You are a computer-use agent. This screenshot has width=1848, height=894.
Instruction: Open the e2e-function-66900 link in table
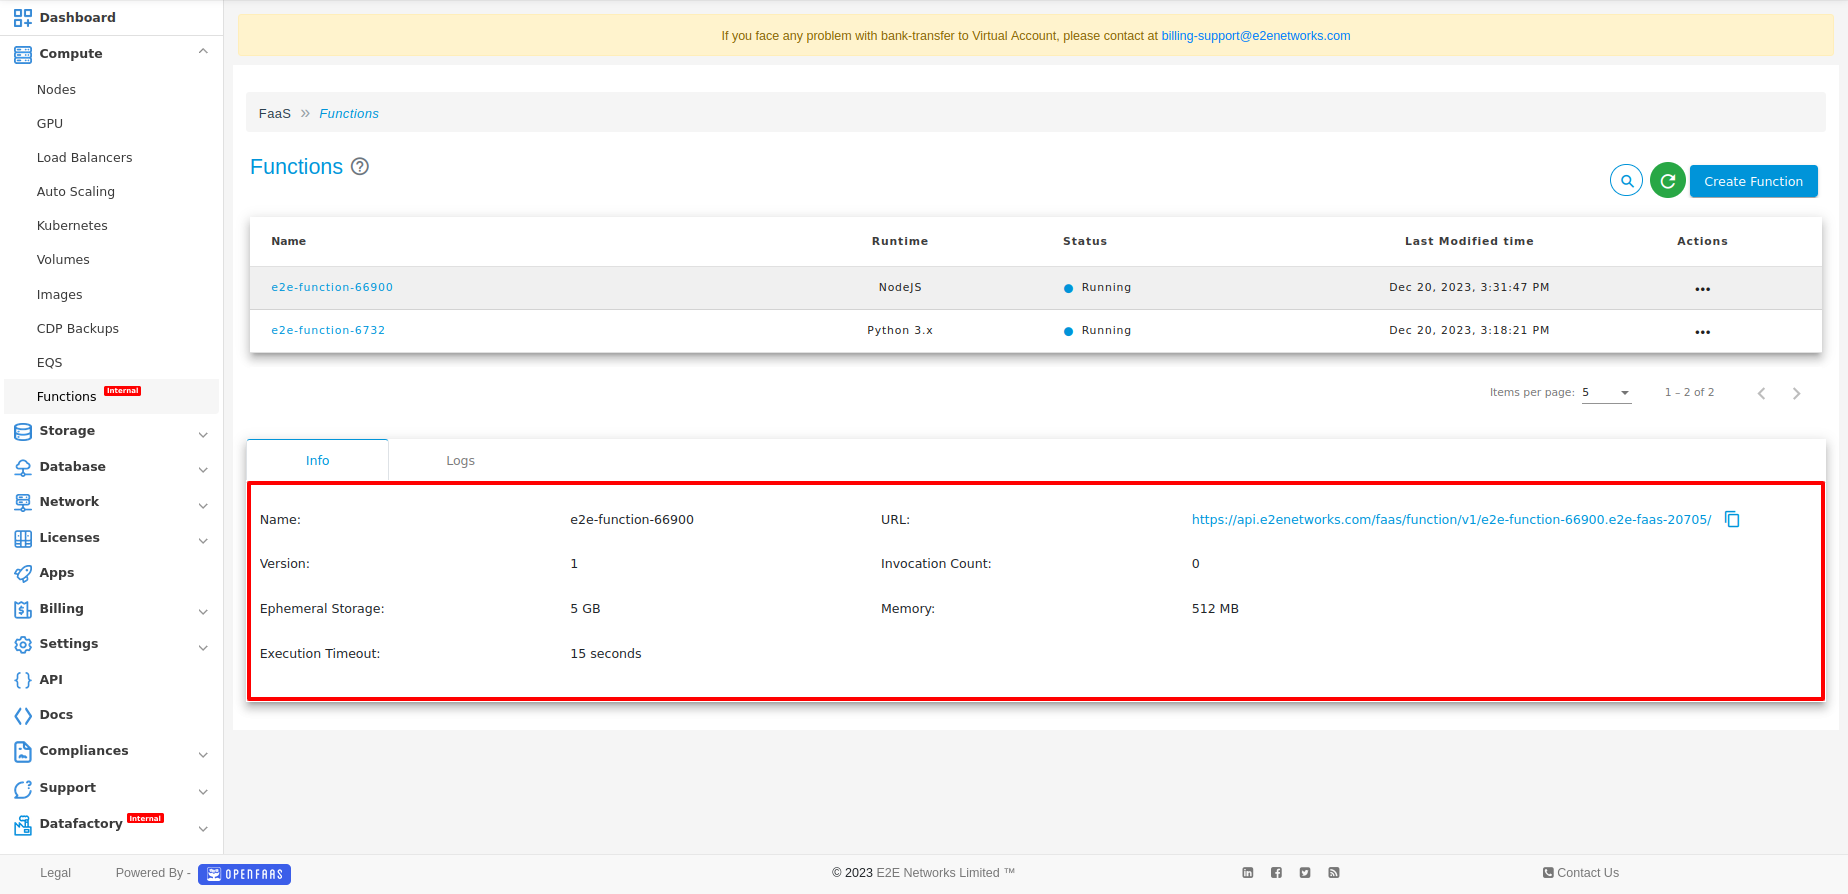coord(332,288)
